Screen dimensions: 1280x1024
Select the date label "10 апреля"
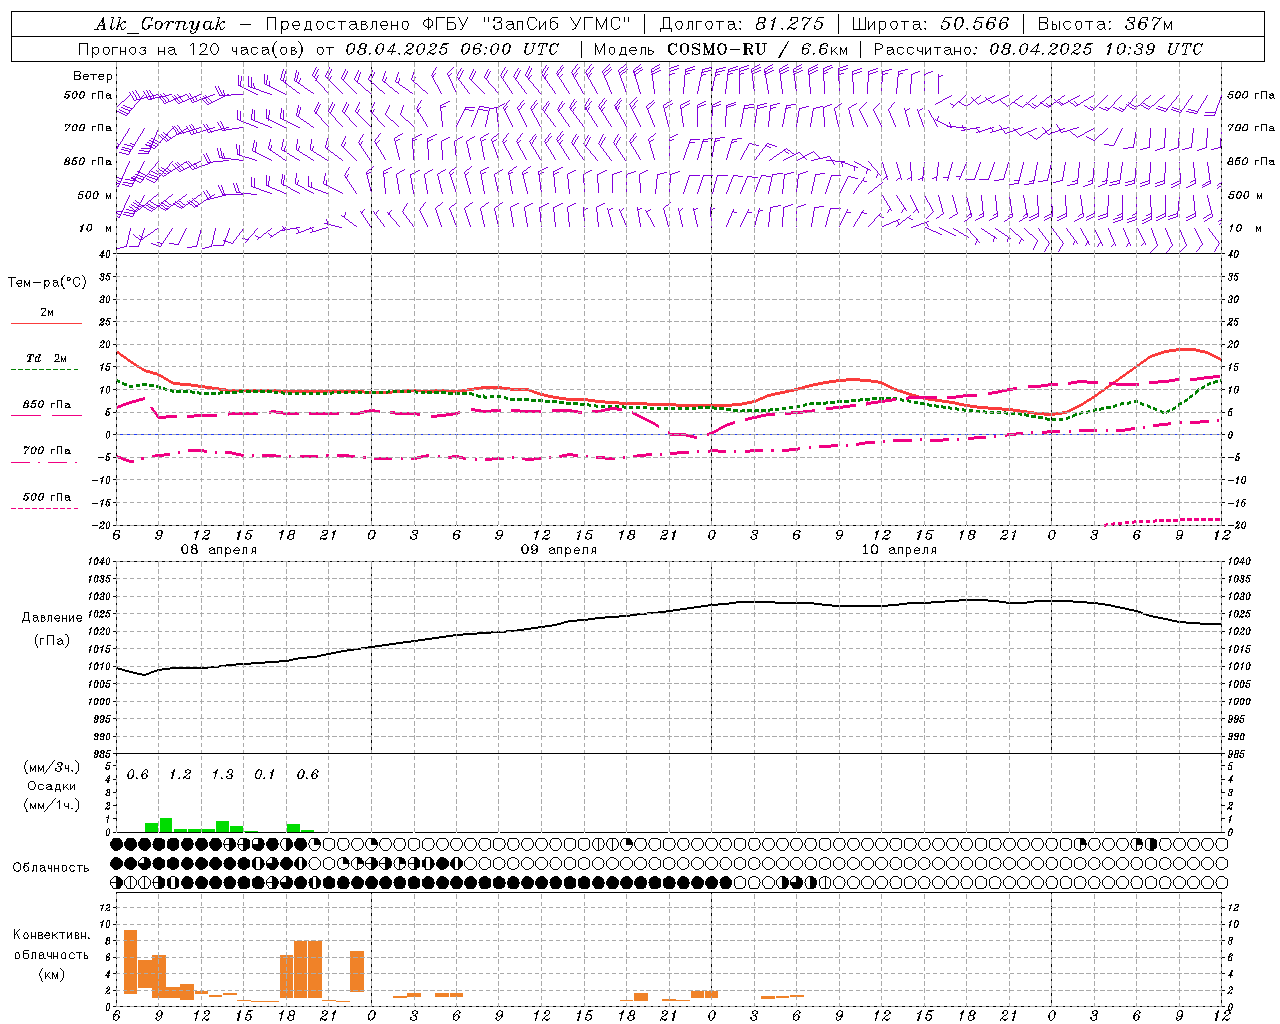(899, 550)
